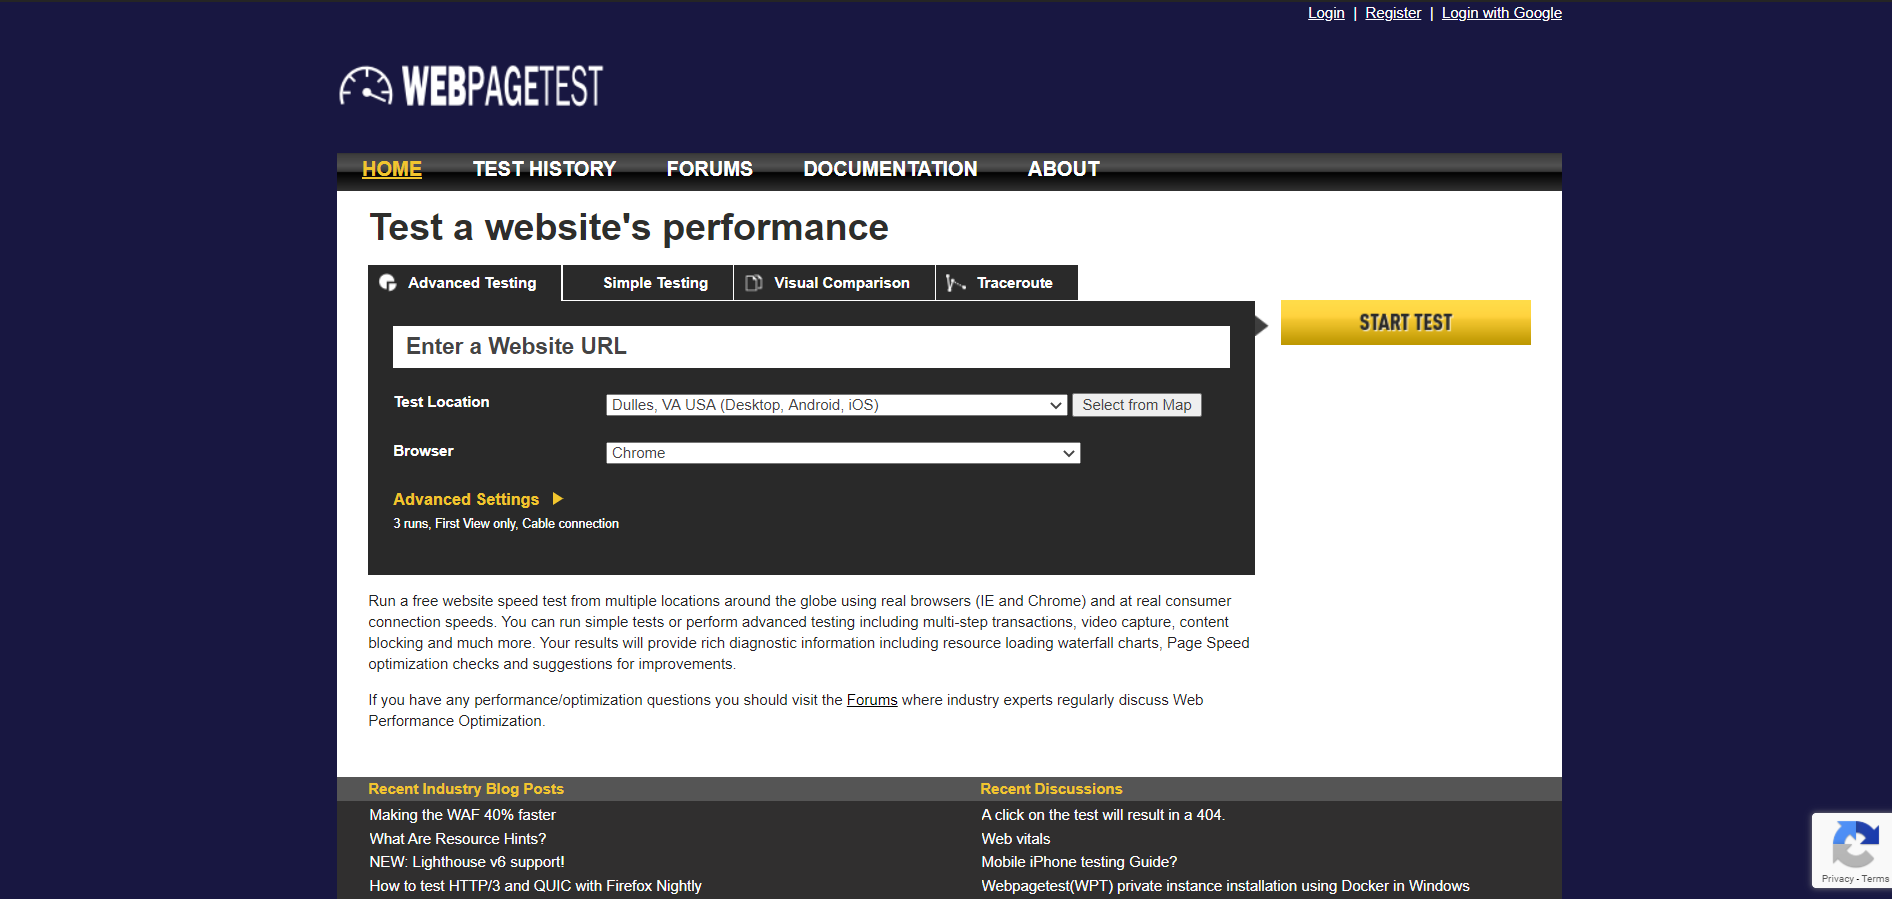This screenshot has height=899, width=1892.
Task: Open the Forums link in the paragraph
Action: point(872,700)
